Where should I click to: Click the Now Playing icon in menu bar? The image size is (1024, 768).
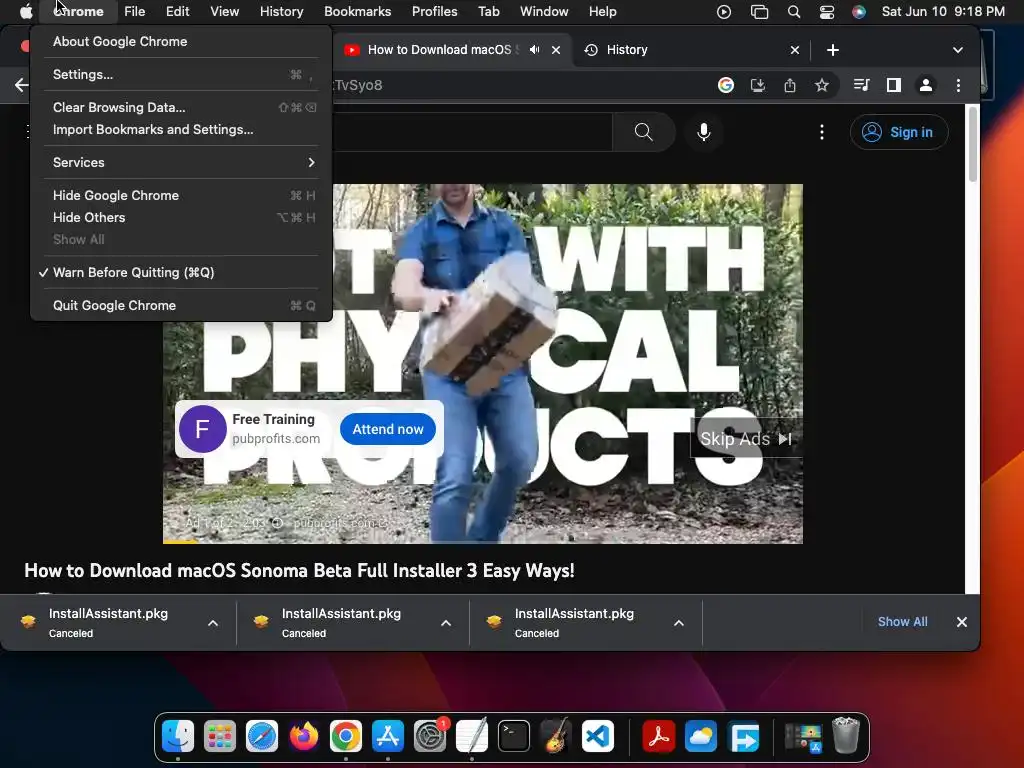(x=724, y=12)
